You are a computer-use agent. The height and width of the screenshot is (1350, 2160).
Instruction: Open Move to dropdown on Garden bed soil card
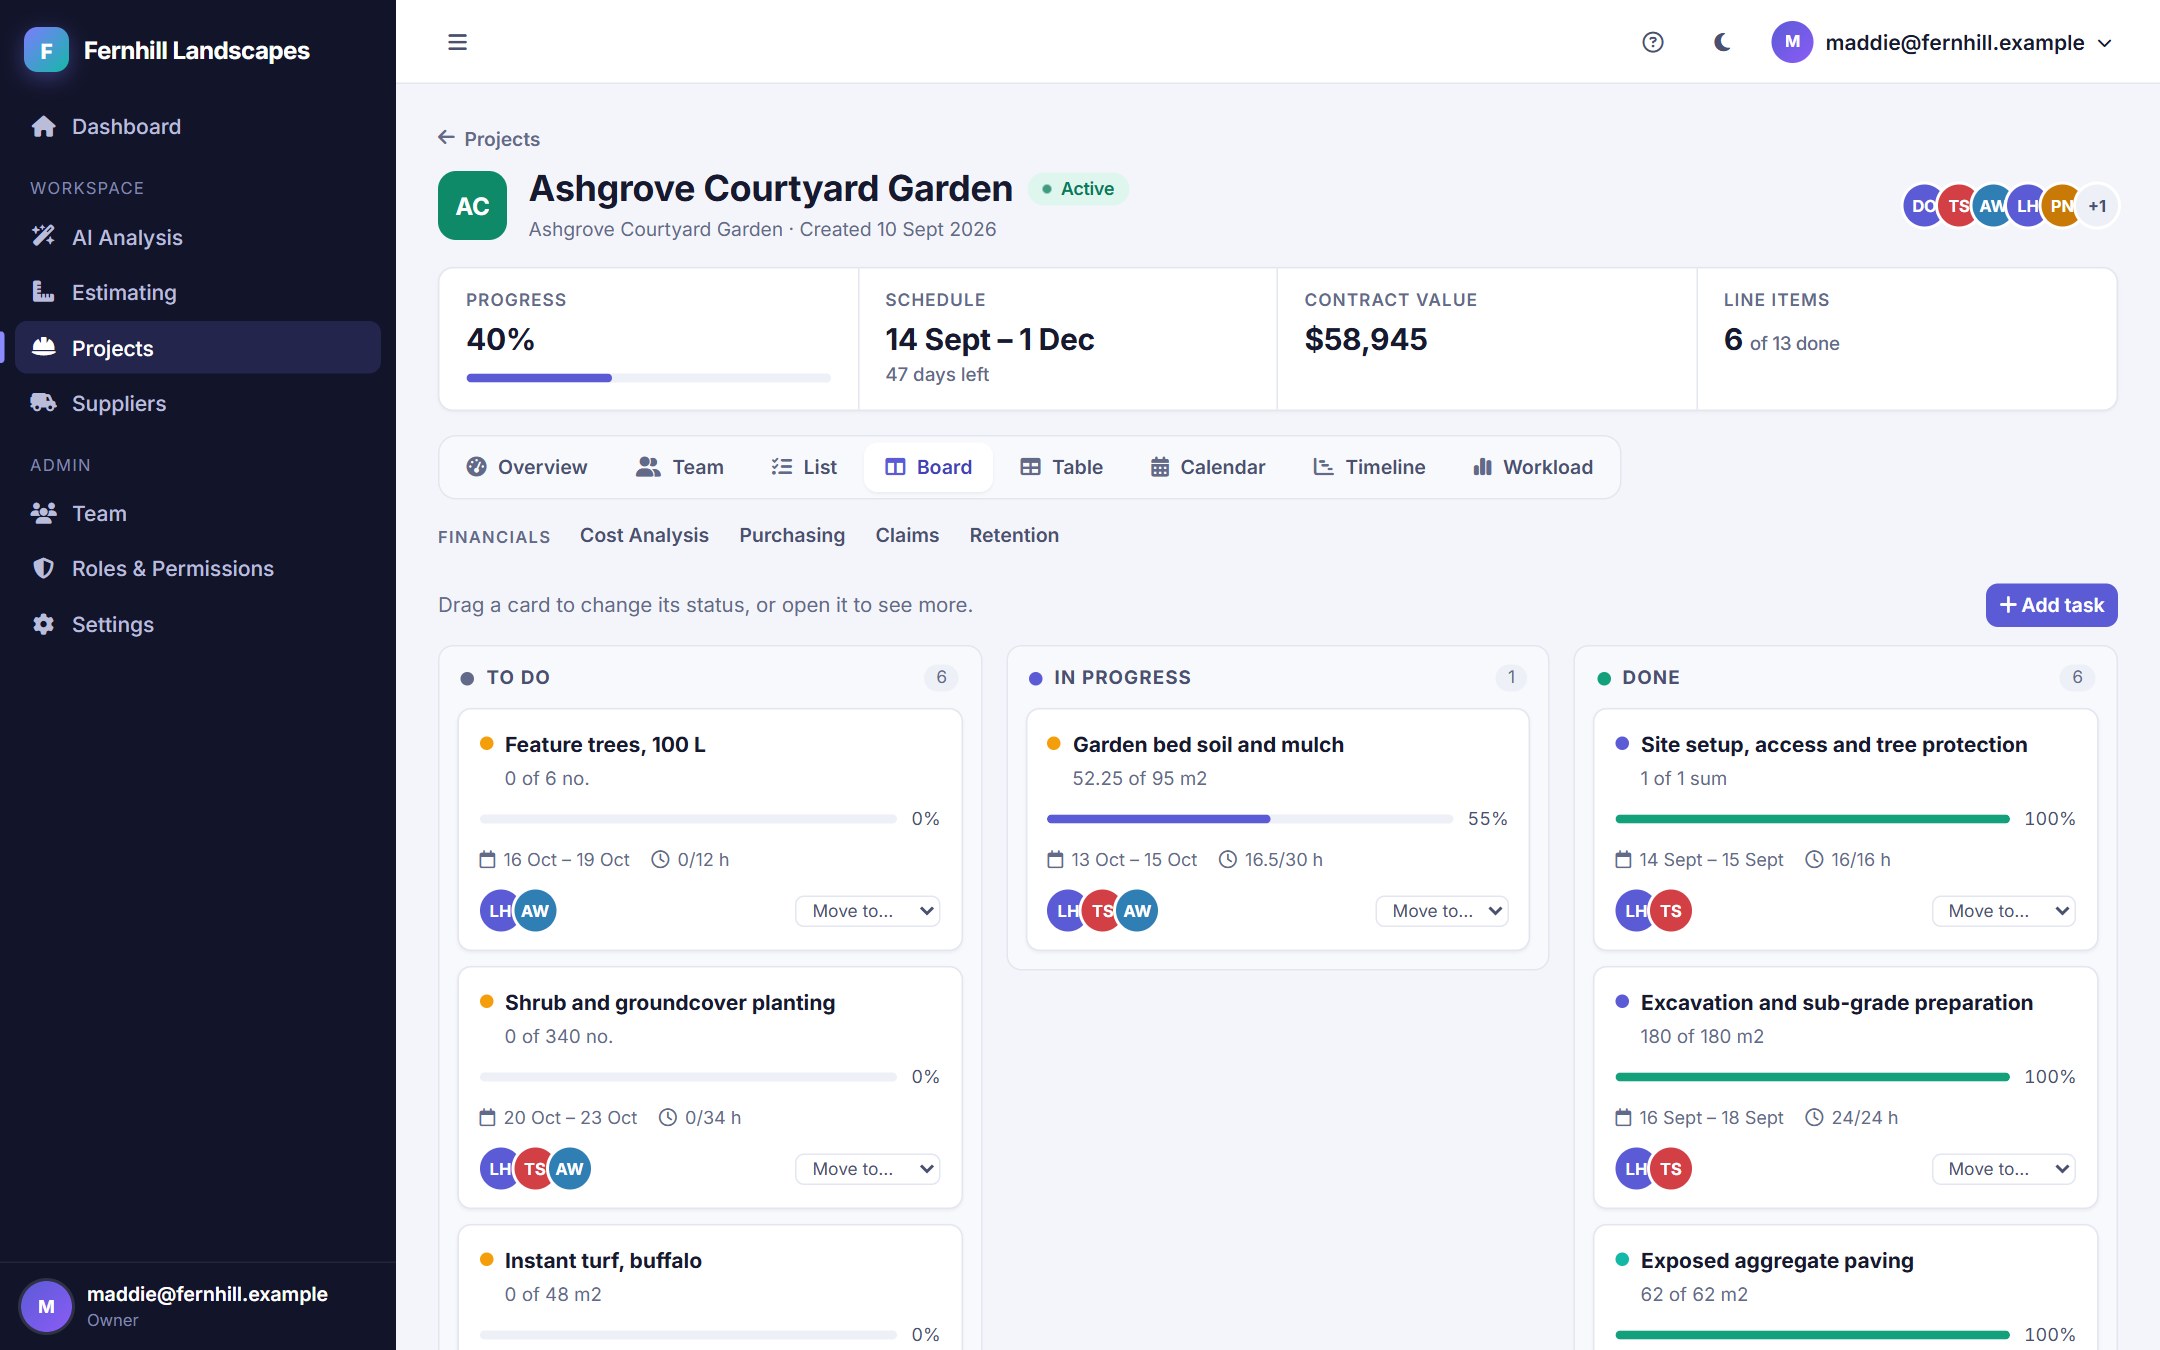pyautogui.click(x=1442, y=911)
